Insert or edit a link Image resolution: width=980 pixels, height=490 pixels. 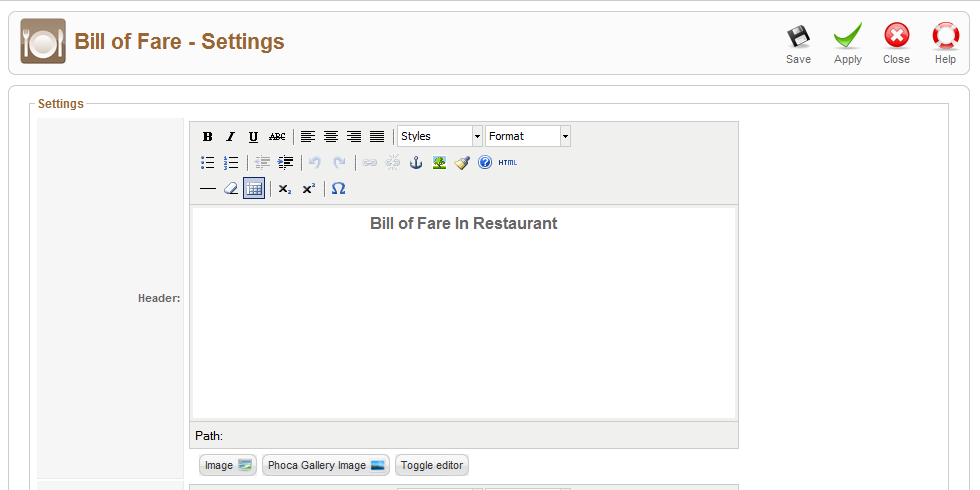(x=369, y=162)
